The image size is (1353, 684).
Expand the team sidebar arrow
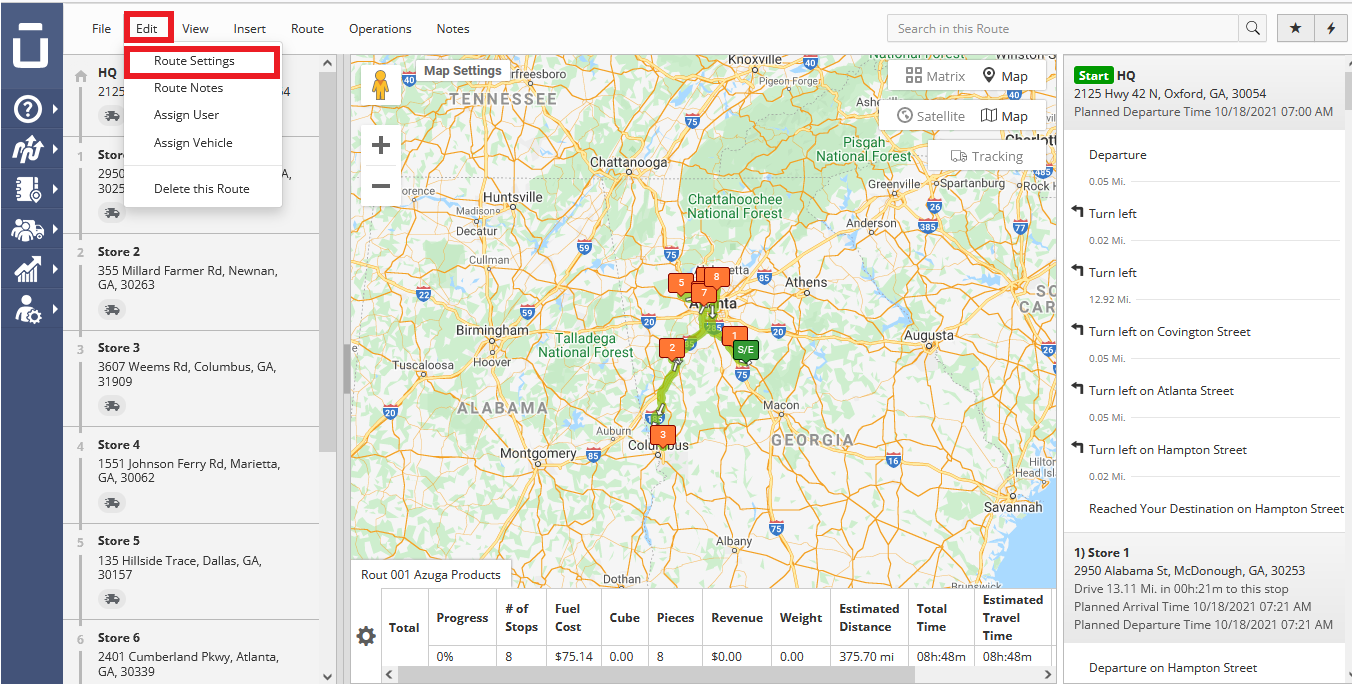[x=55, y=229]
